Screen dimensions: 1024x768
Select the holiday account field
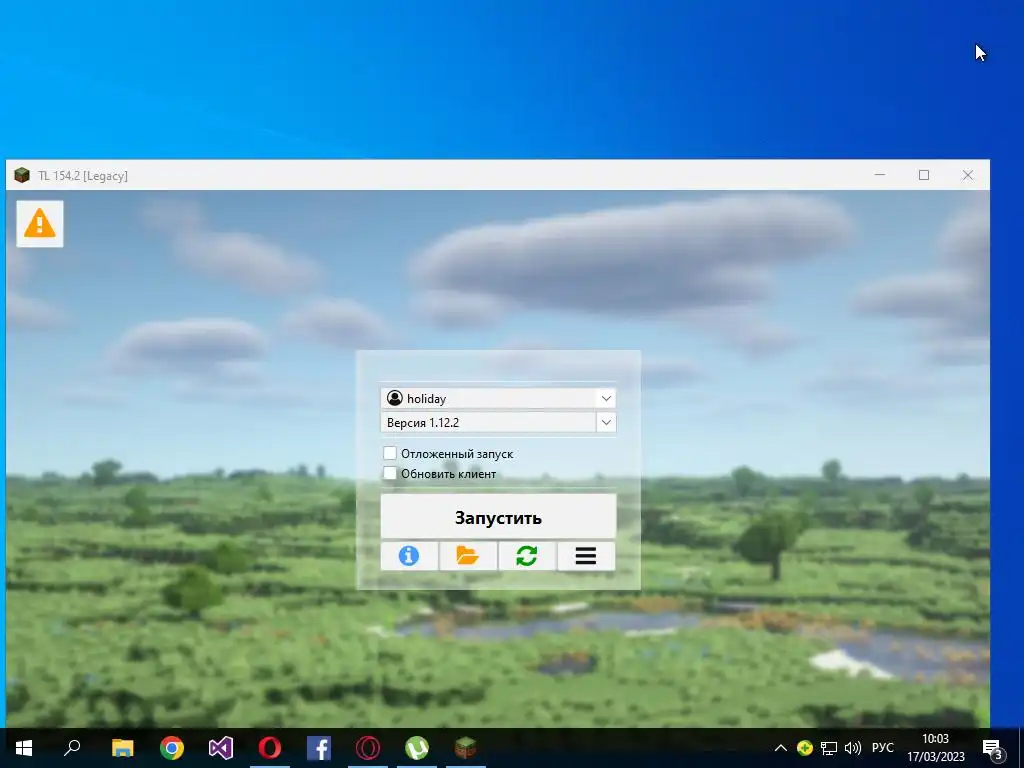[x=498, y=398]
